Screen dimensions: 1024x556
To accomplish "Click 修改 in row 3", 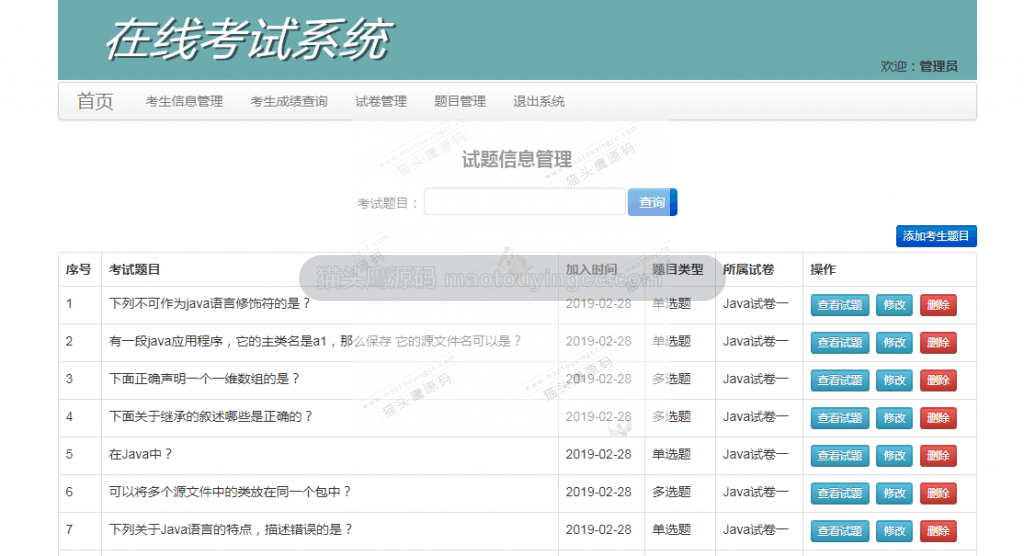I will [894, 380].
